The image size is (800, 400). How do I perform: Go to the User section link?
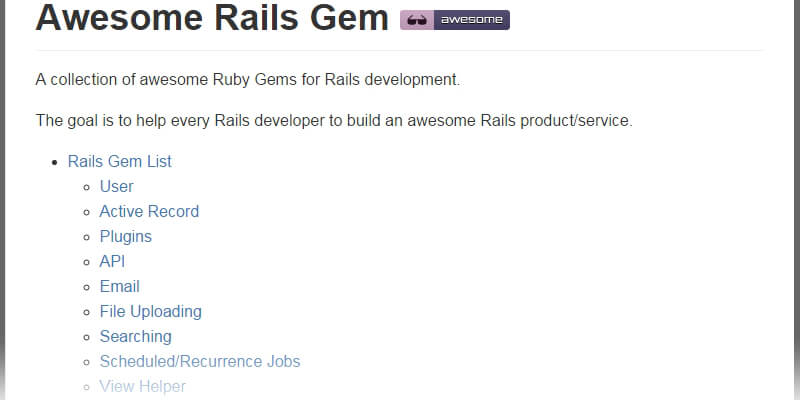coord(116,186)
